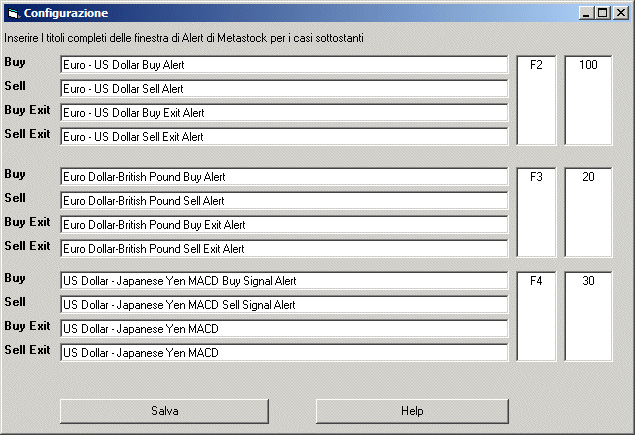The image size is (635, 435).
Task: Click the Configurazione title bar app icon
Action: tap(12, 13)
